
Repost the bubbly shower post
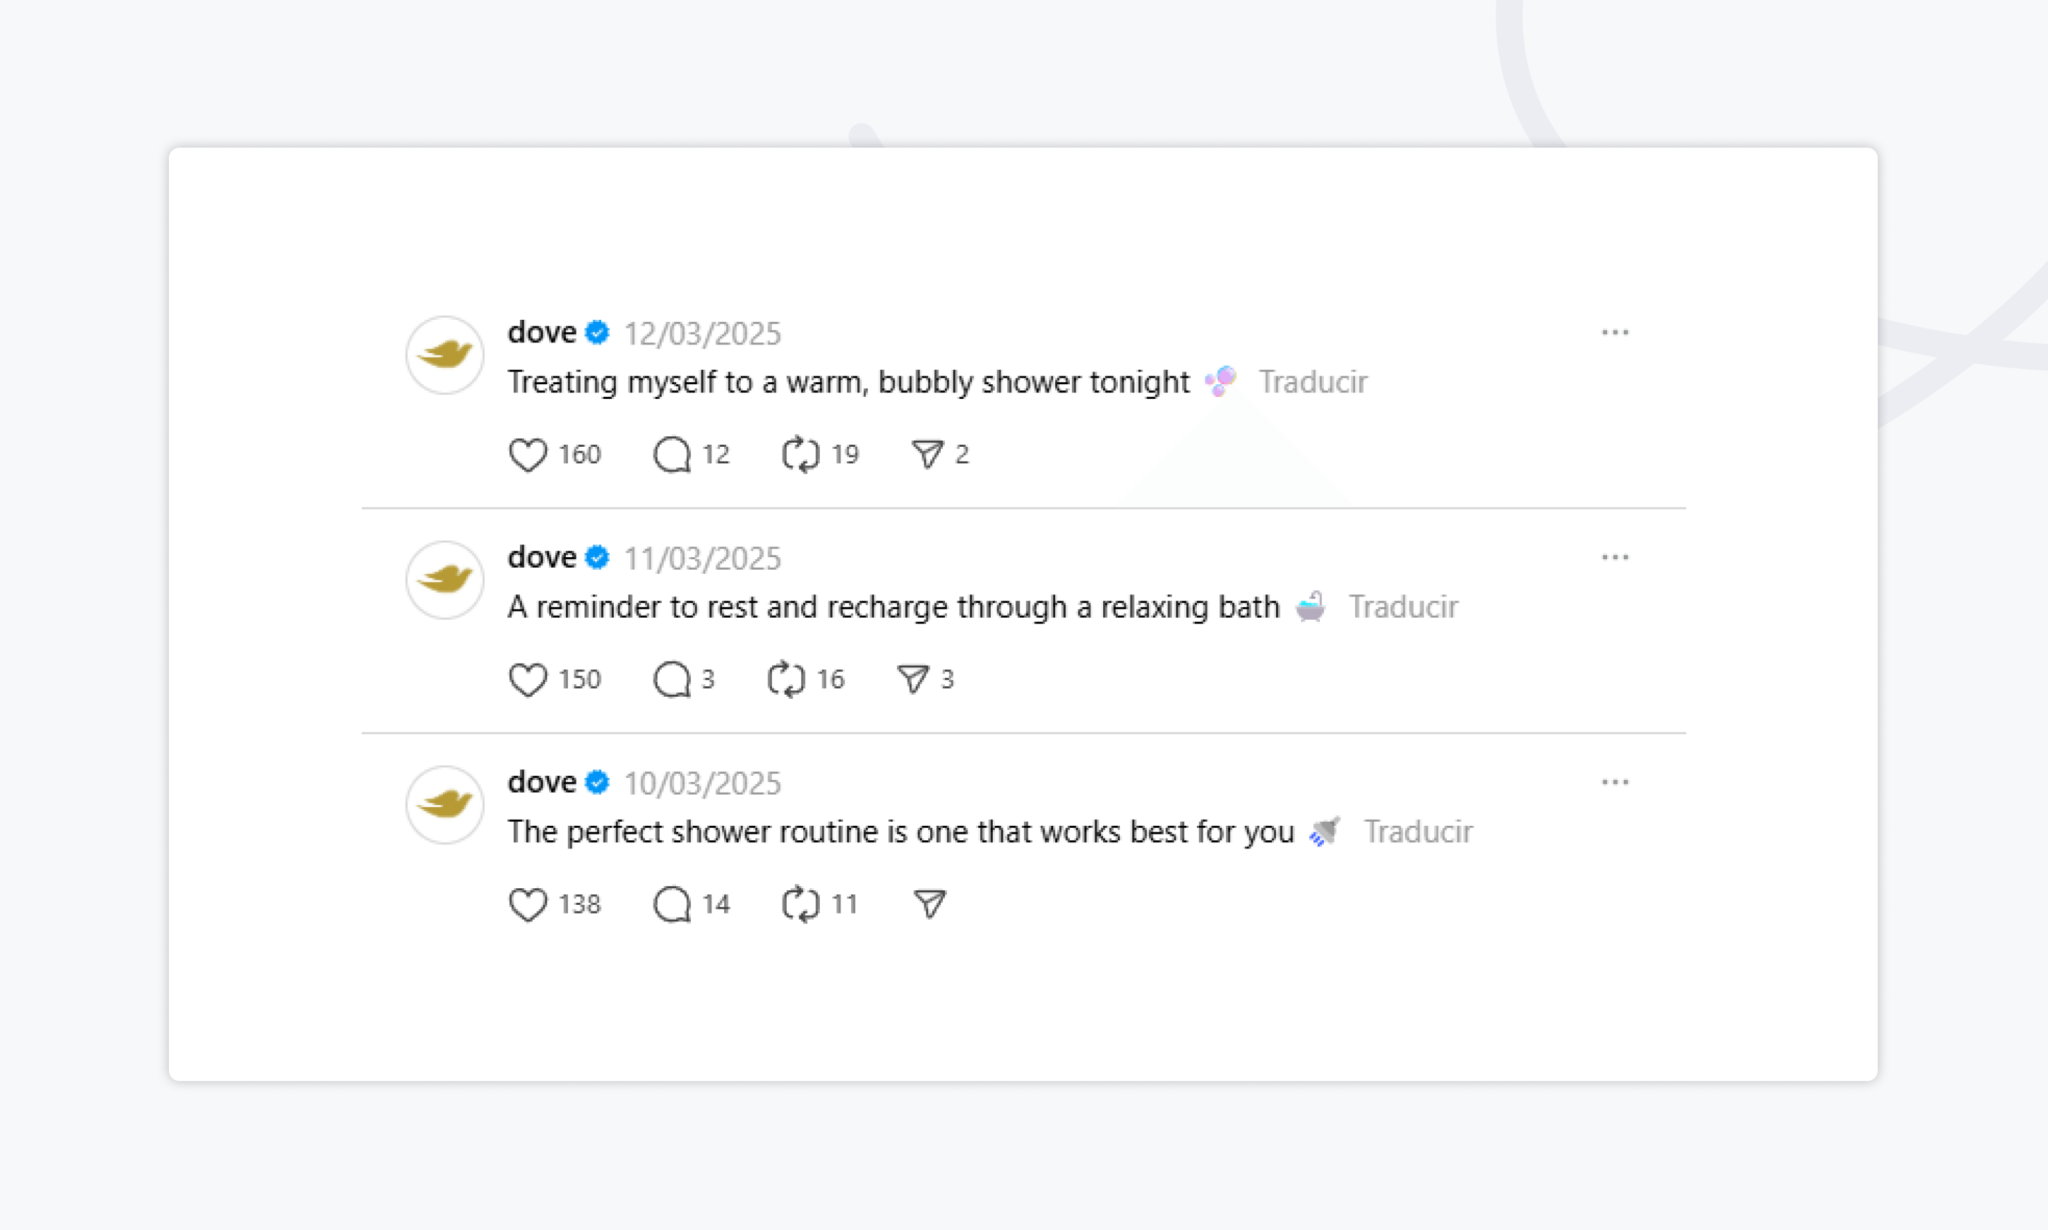pyautogui.click(x=801, y=455)
